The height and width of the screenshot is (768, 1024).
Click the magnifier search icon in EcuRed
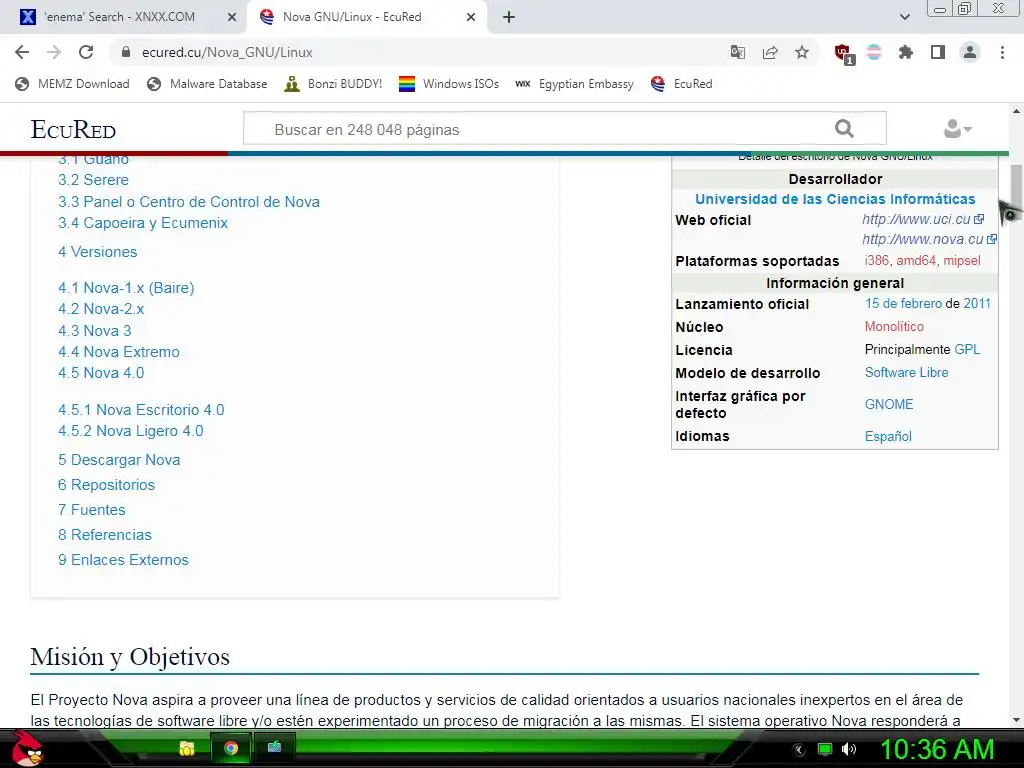844,129
